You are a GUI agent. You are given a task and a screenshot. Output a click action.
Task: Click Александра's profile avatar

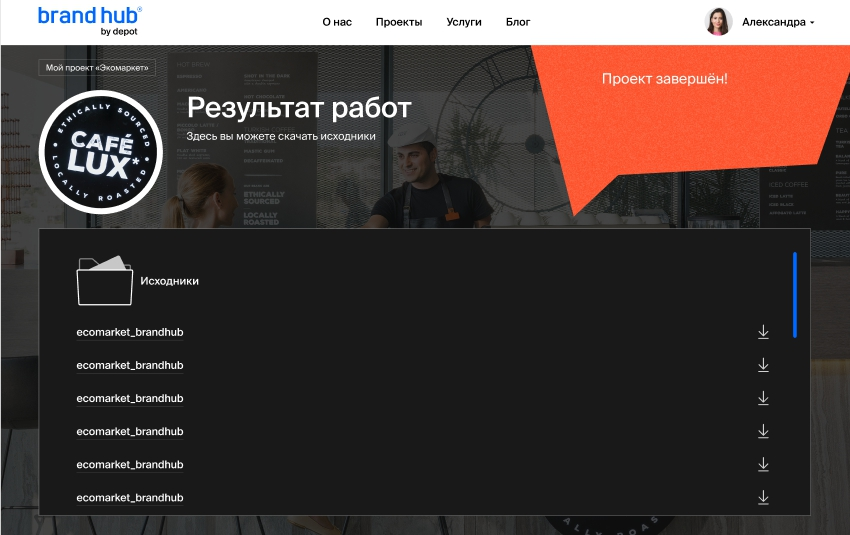pyautogui.click(x=718, y=22)
